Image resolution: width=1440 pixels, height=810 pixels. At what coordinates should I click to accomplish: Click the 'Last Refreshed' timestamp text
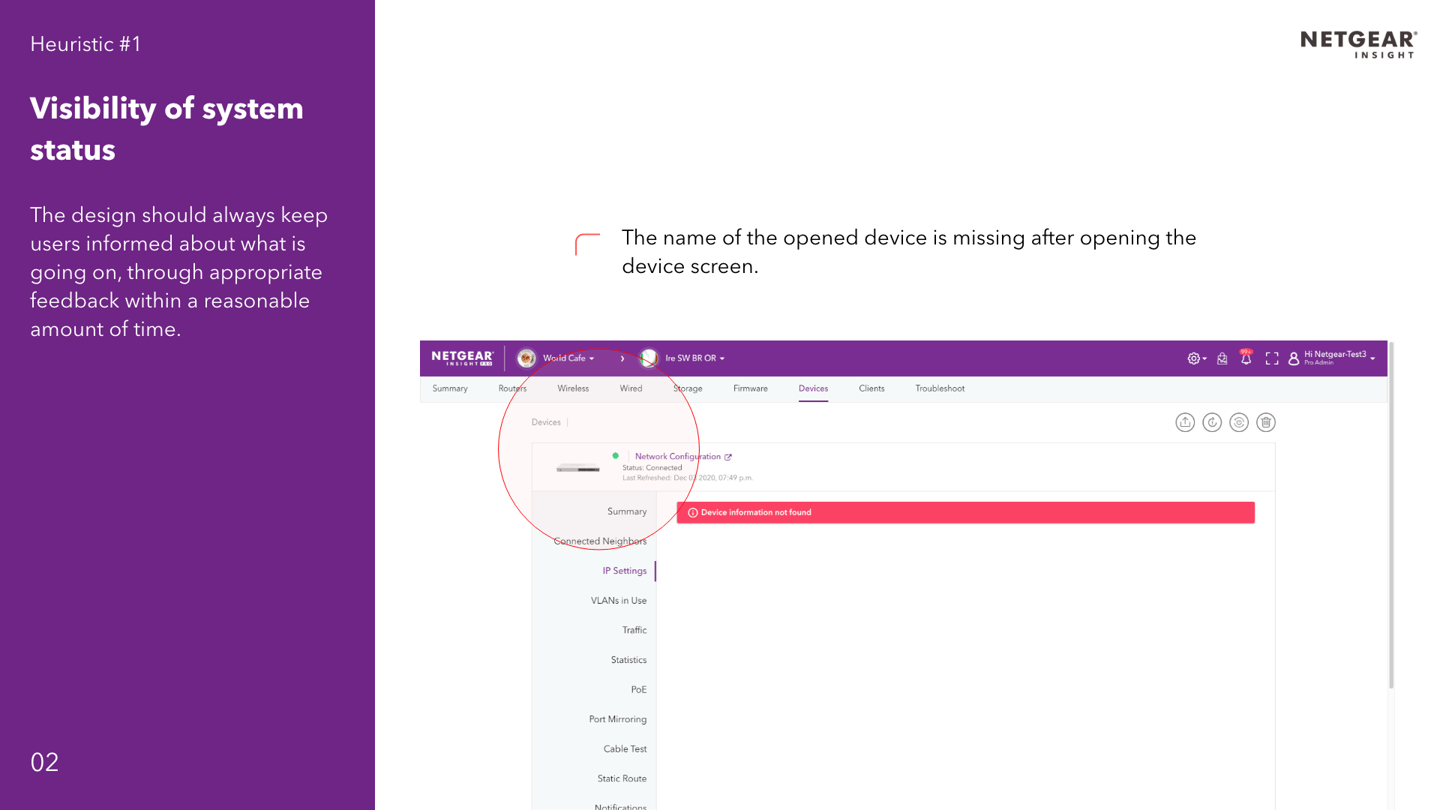coord(688,478)
